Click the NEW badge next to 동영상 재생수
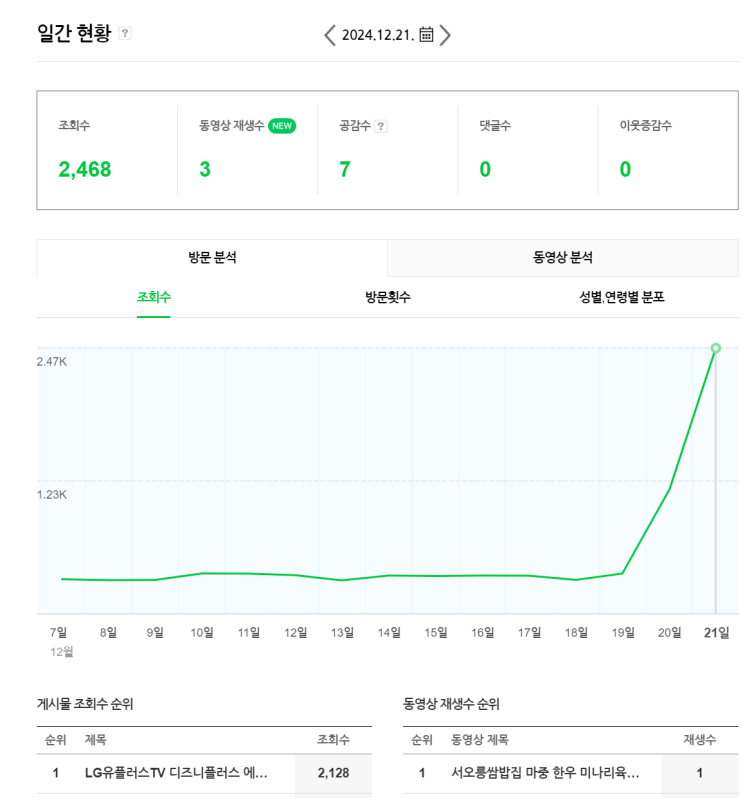The image size is (743, 798). click(282, 126)
